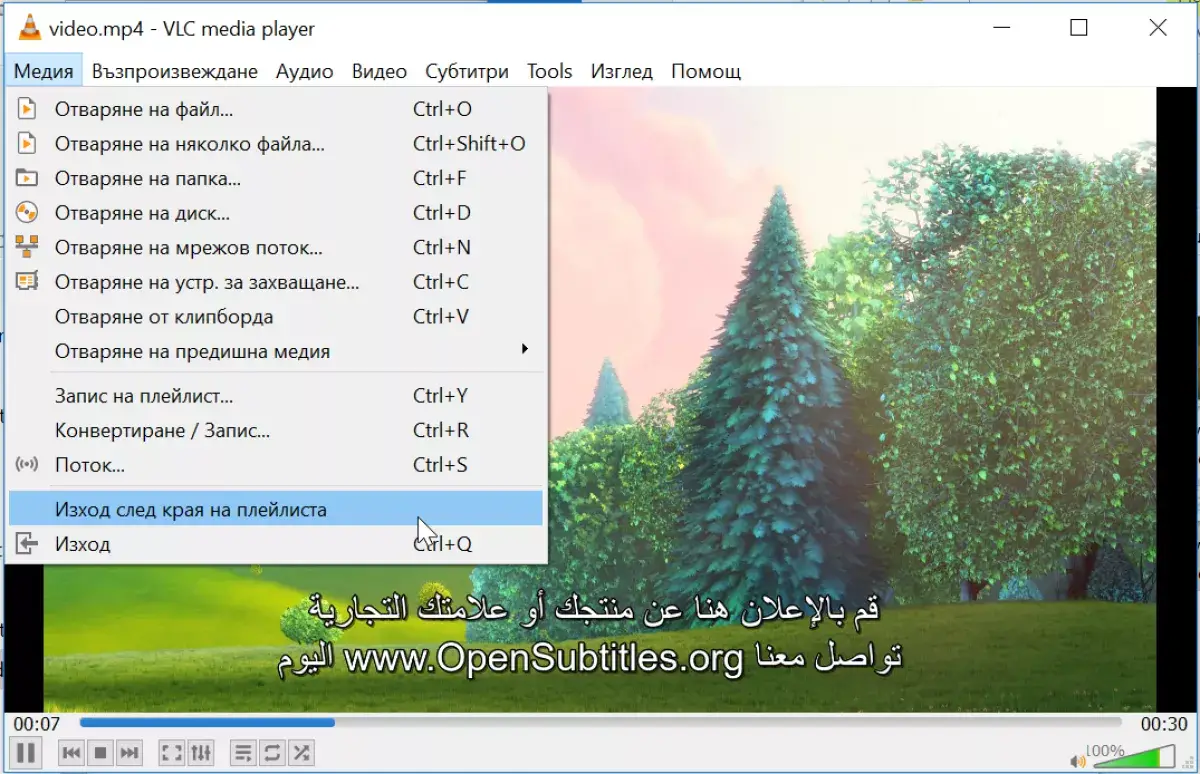1200x774 pixels.
Task: Click the Open File play icon
Action: pyautogui.click(x=27, y=109)
